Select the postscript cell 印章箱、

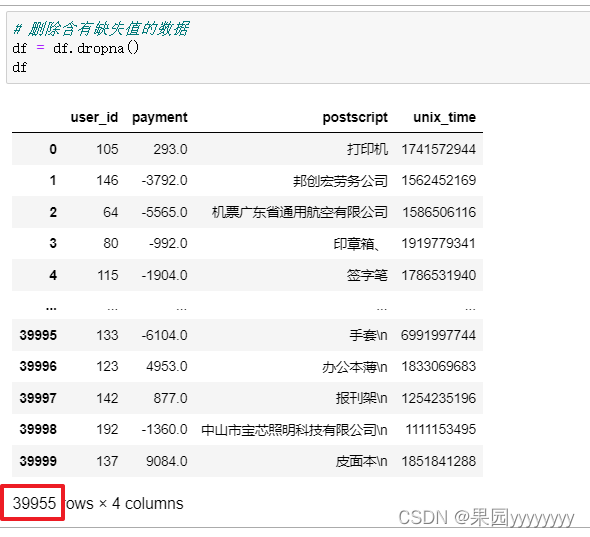click(x=357, y=244)
